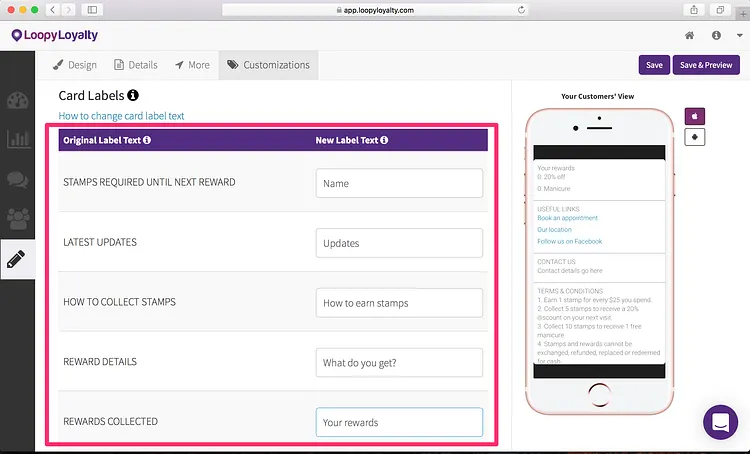Select the Customizations tab
Image resolution: width=750 pixels, height=454 pixels.
(268, 65)
